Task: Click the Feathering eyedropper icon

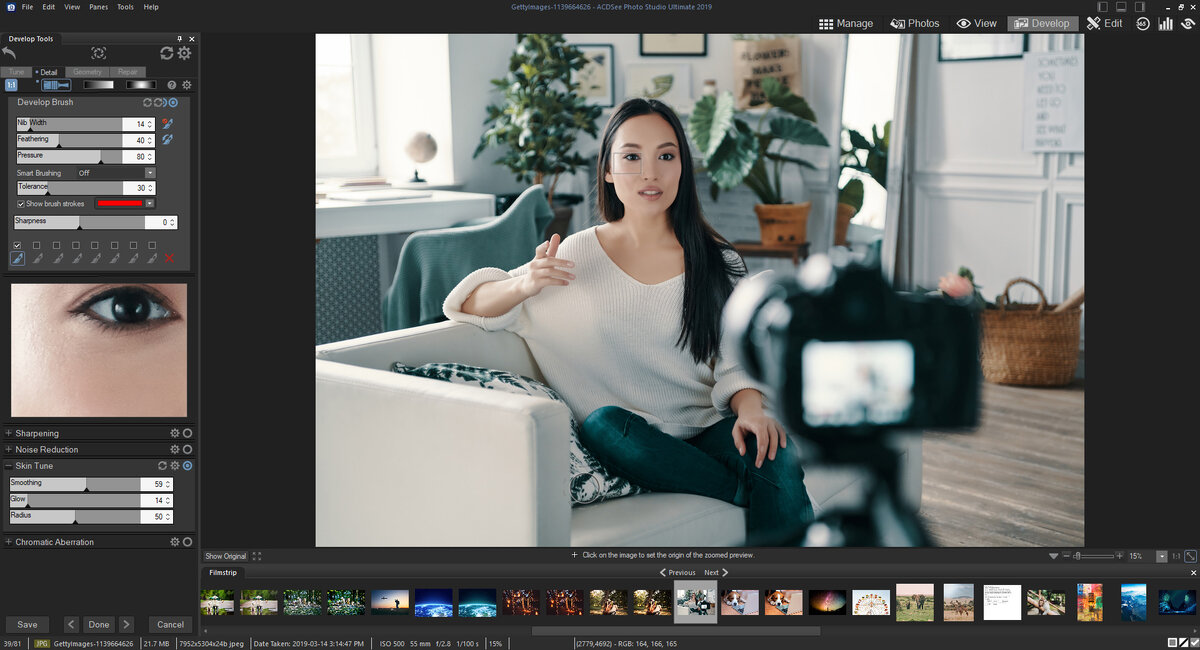Action: tap(167, 140)
